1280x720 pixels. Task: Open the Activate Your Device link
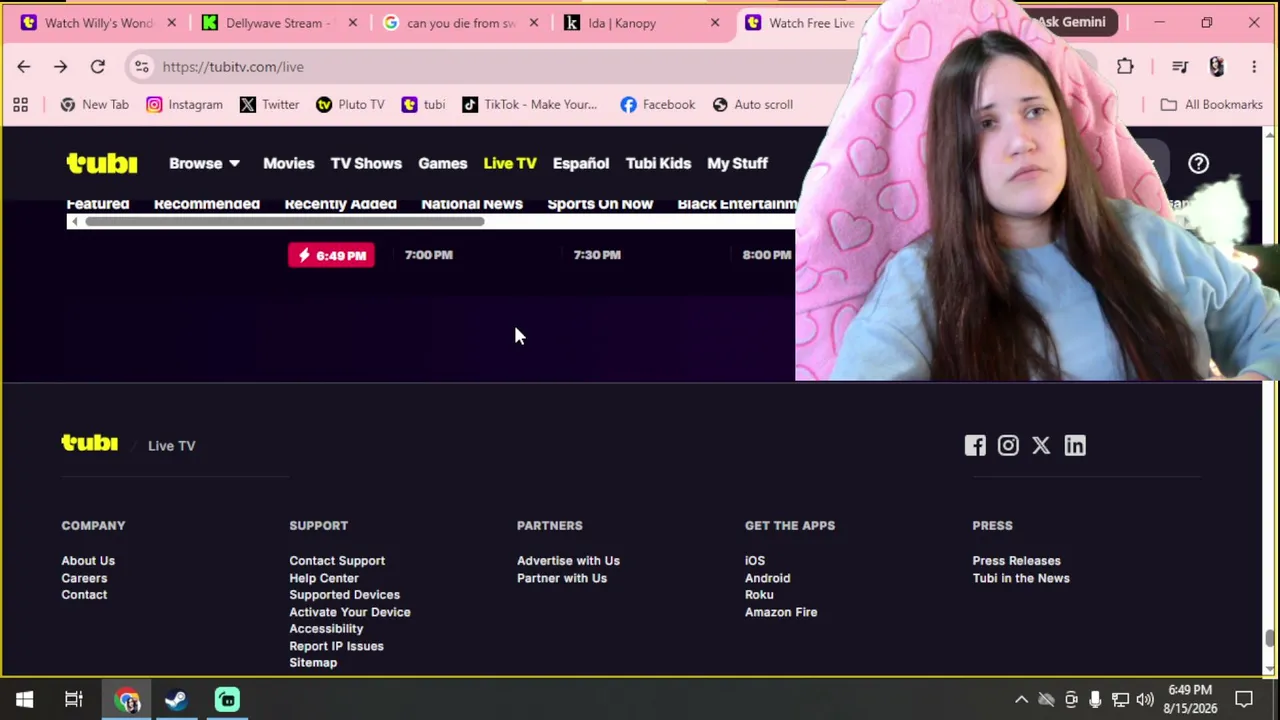(350, 612)
